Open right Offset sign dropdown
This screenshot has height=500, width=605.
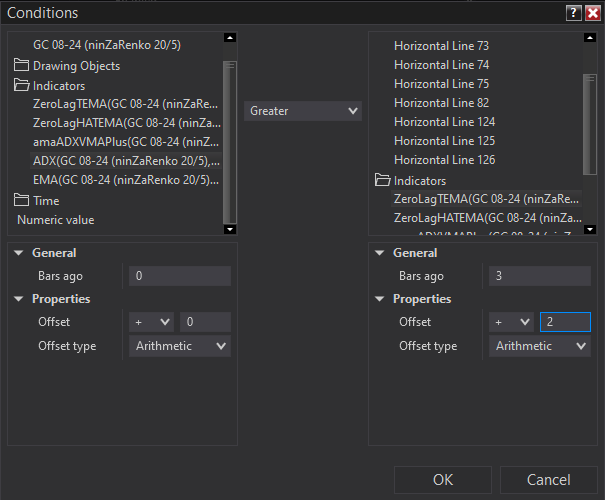pos(511,322)
